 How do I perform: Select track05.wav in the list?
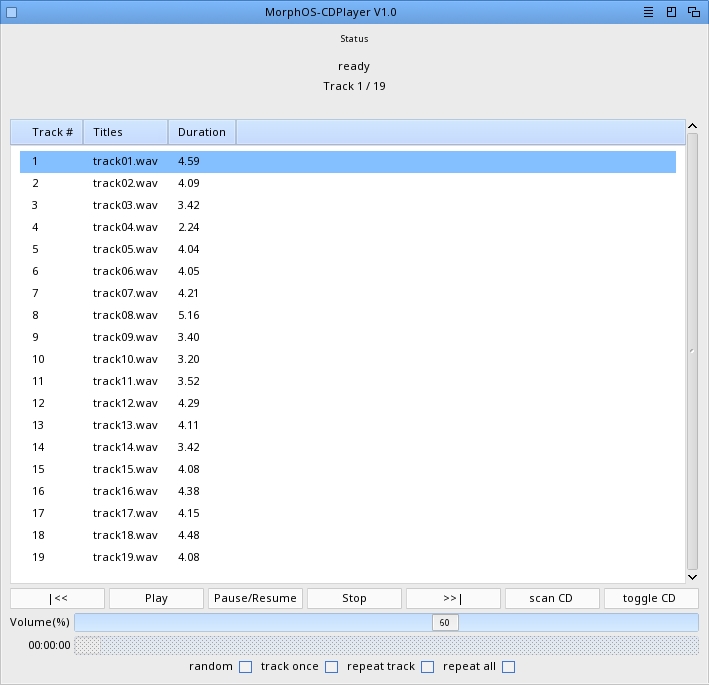348,249
